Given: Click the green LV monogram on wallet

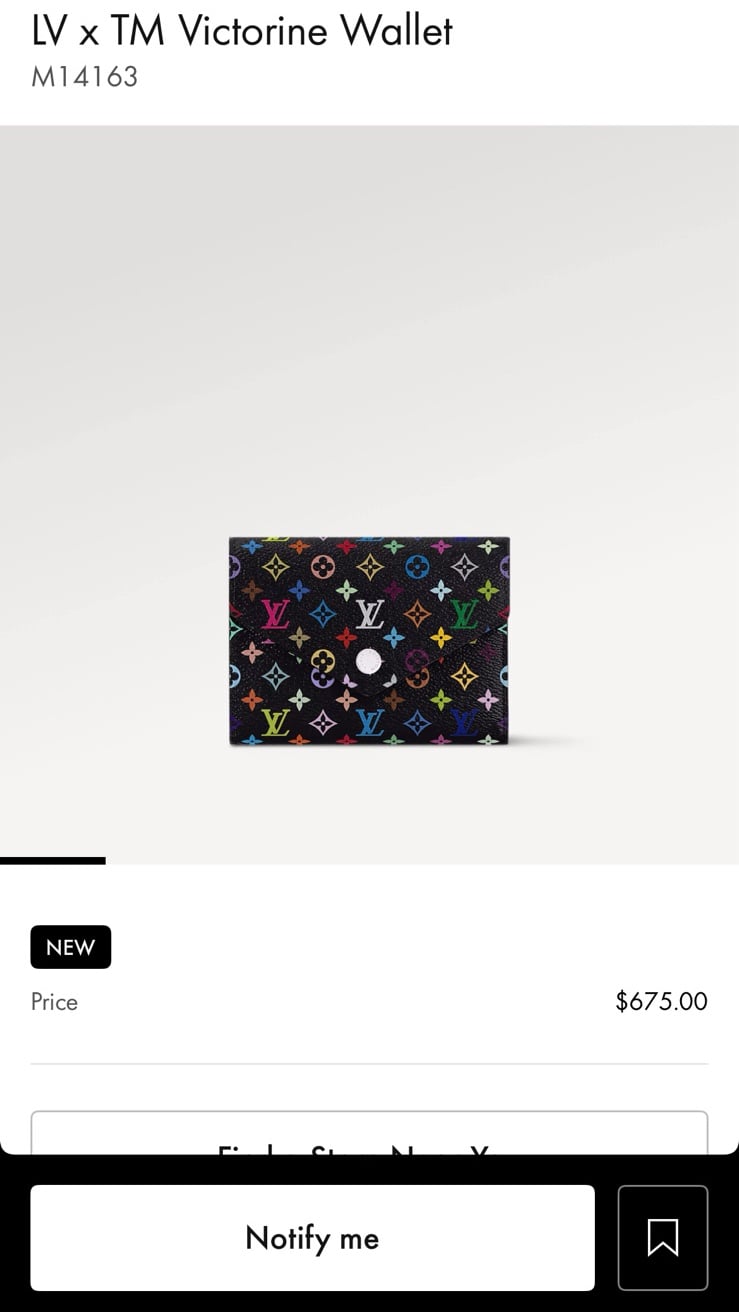Looking at the screenshot, I should [x=464, y=613].
